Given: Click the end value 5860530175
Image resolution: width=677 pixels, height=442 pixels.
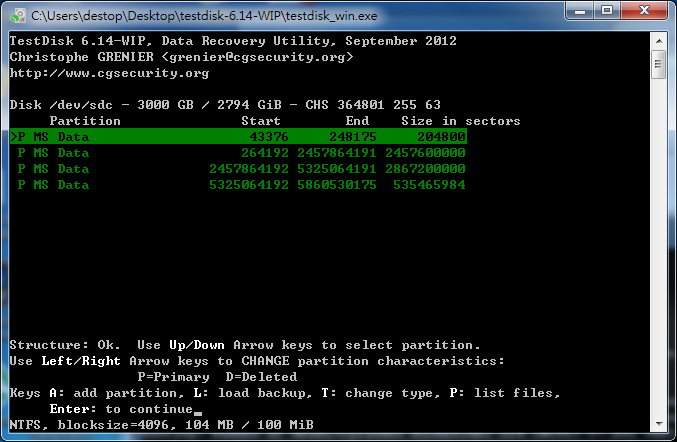Looking at the screenshot, I should click(337, 185).
